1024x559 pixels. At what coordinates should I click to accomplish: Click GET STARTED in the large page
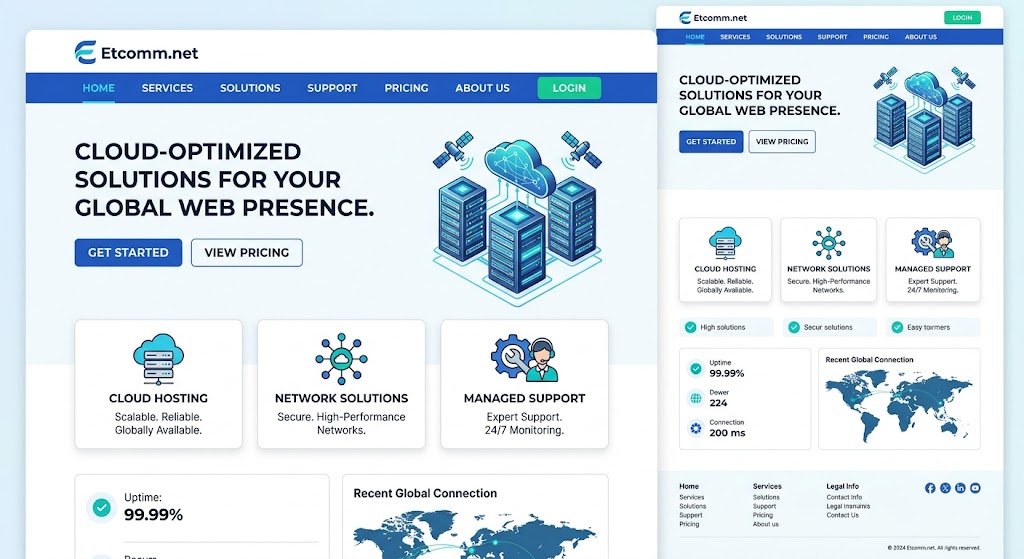pos(128,253)
